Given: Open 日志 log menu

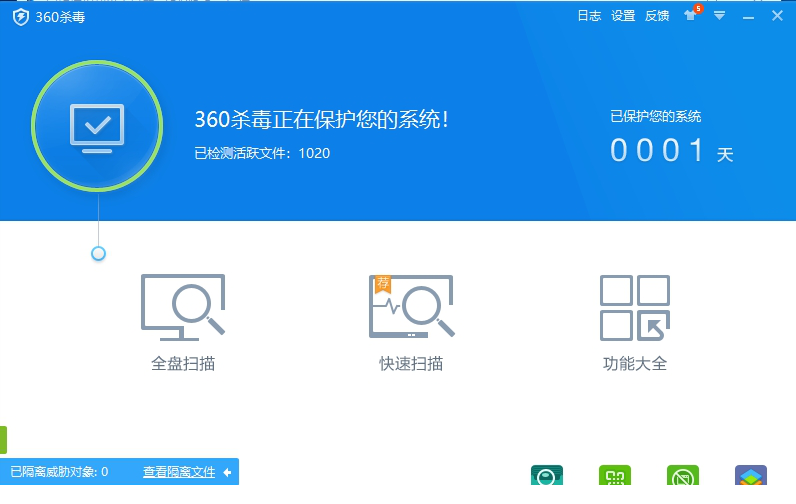Looking at the screenshot, I should [589, 16].
